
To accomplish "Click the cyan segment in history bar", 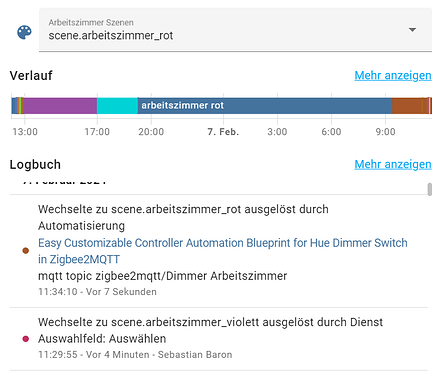I will click(117, 106).
